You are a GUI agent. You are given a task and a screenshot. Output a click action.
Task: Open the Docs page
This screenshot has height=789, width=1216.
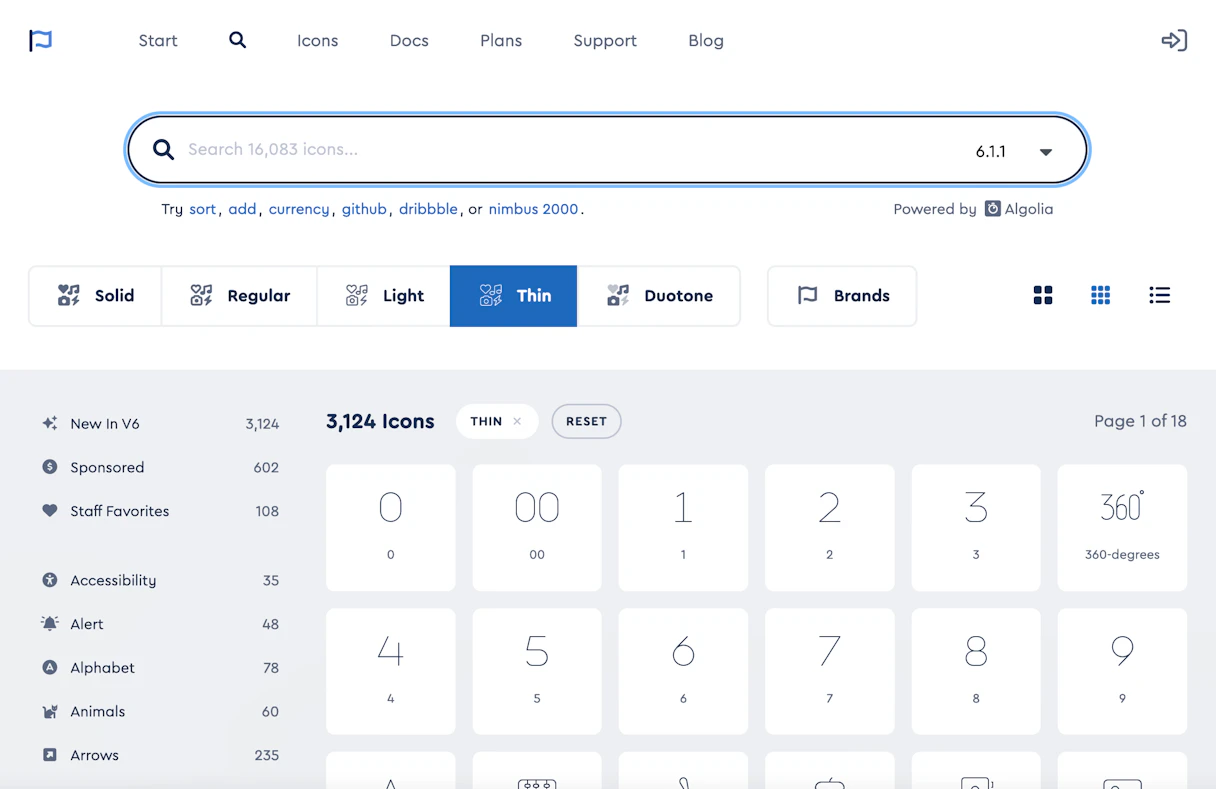pyautogui.click(x=409, y=41)
